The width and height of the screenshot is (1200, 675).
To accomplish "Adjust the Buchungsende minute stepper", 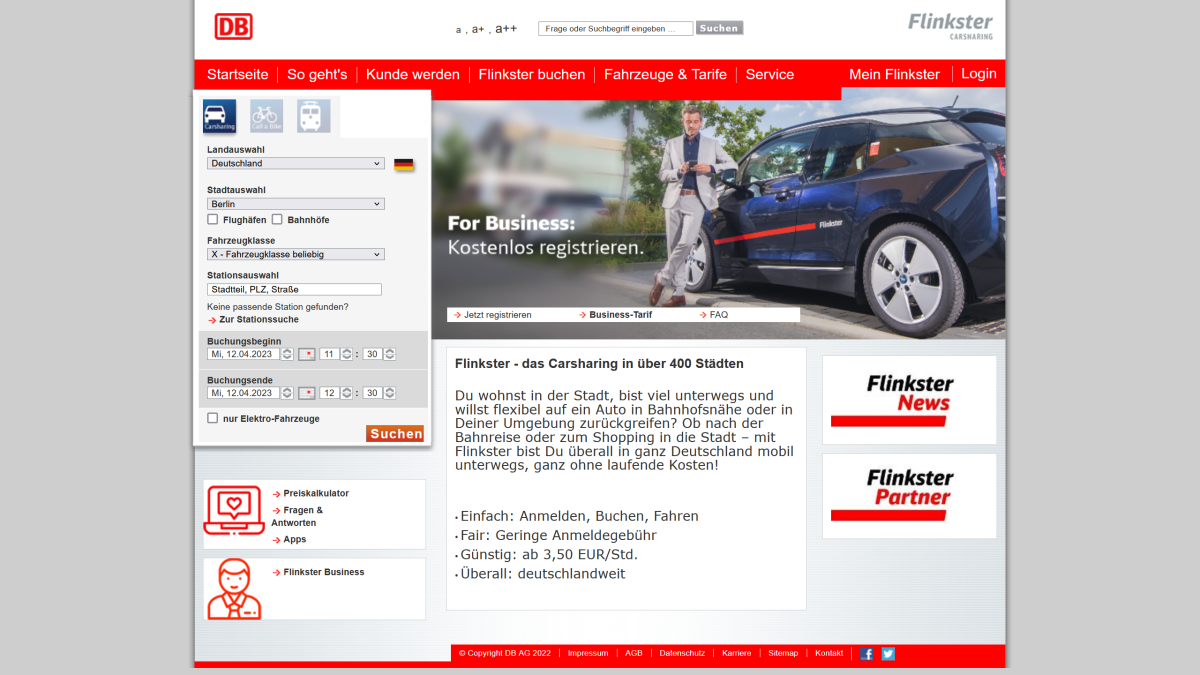I will click(x=390, y=393).
